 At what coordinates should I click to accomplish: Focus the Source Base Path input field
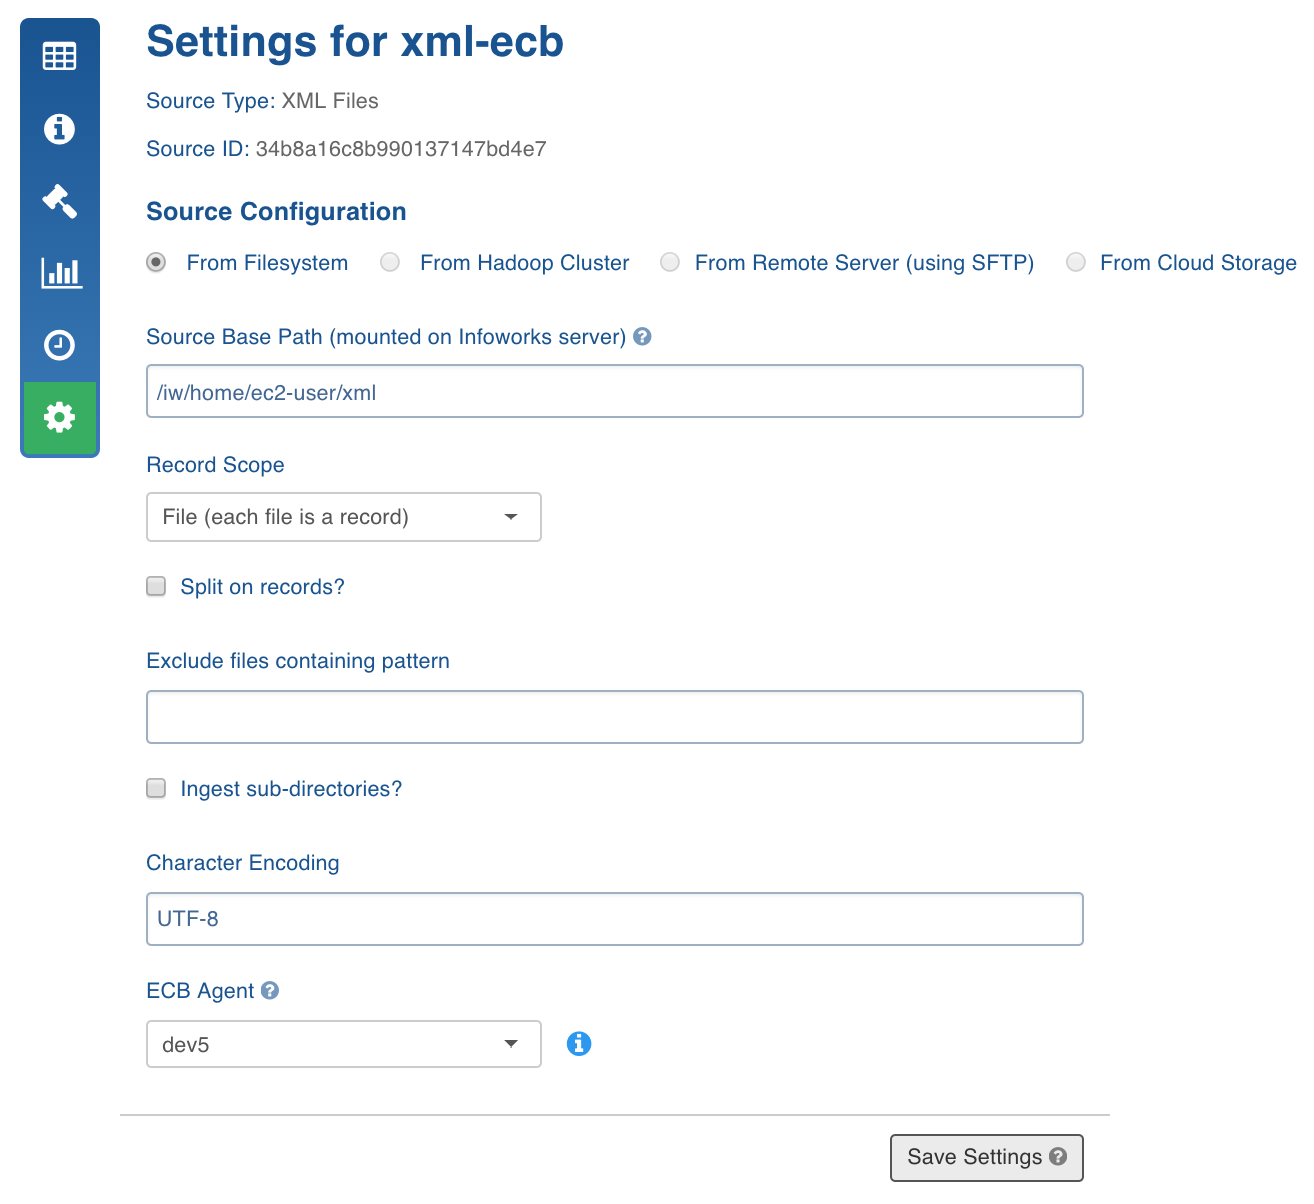[x=615, y=391]
